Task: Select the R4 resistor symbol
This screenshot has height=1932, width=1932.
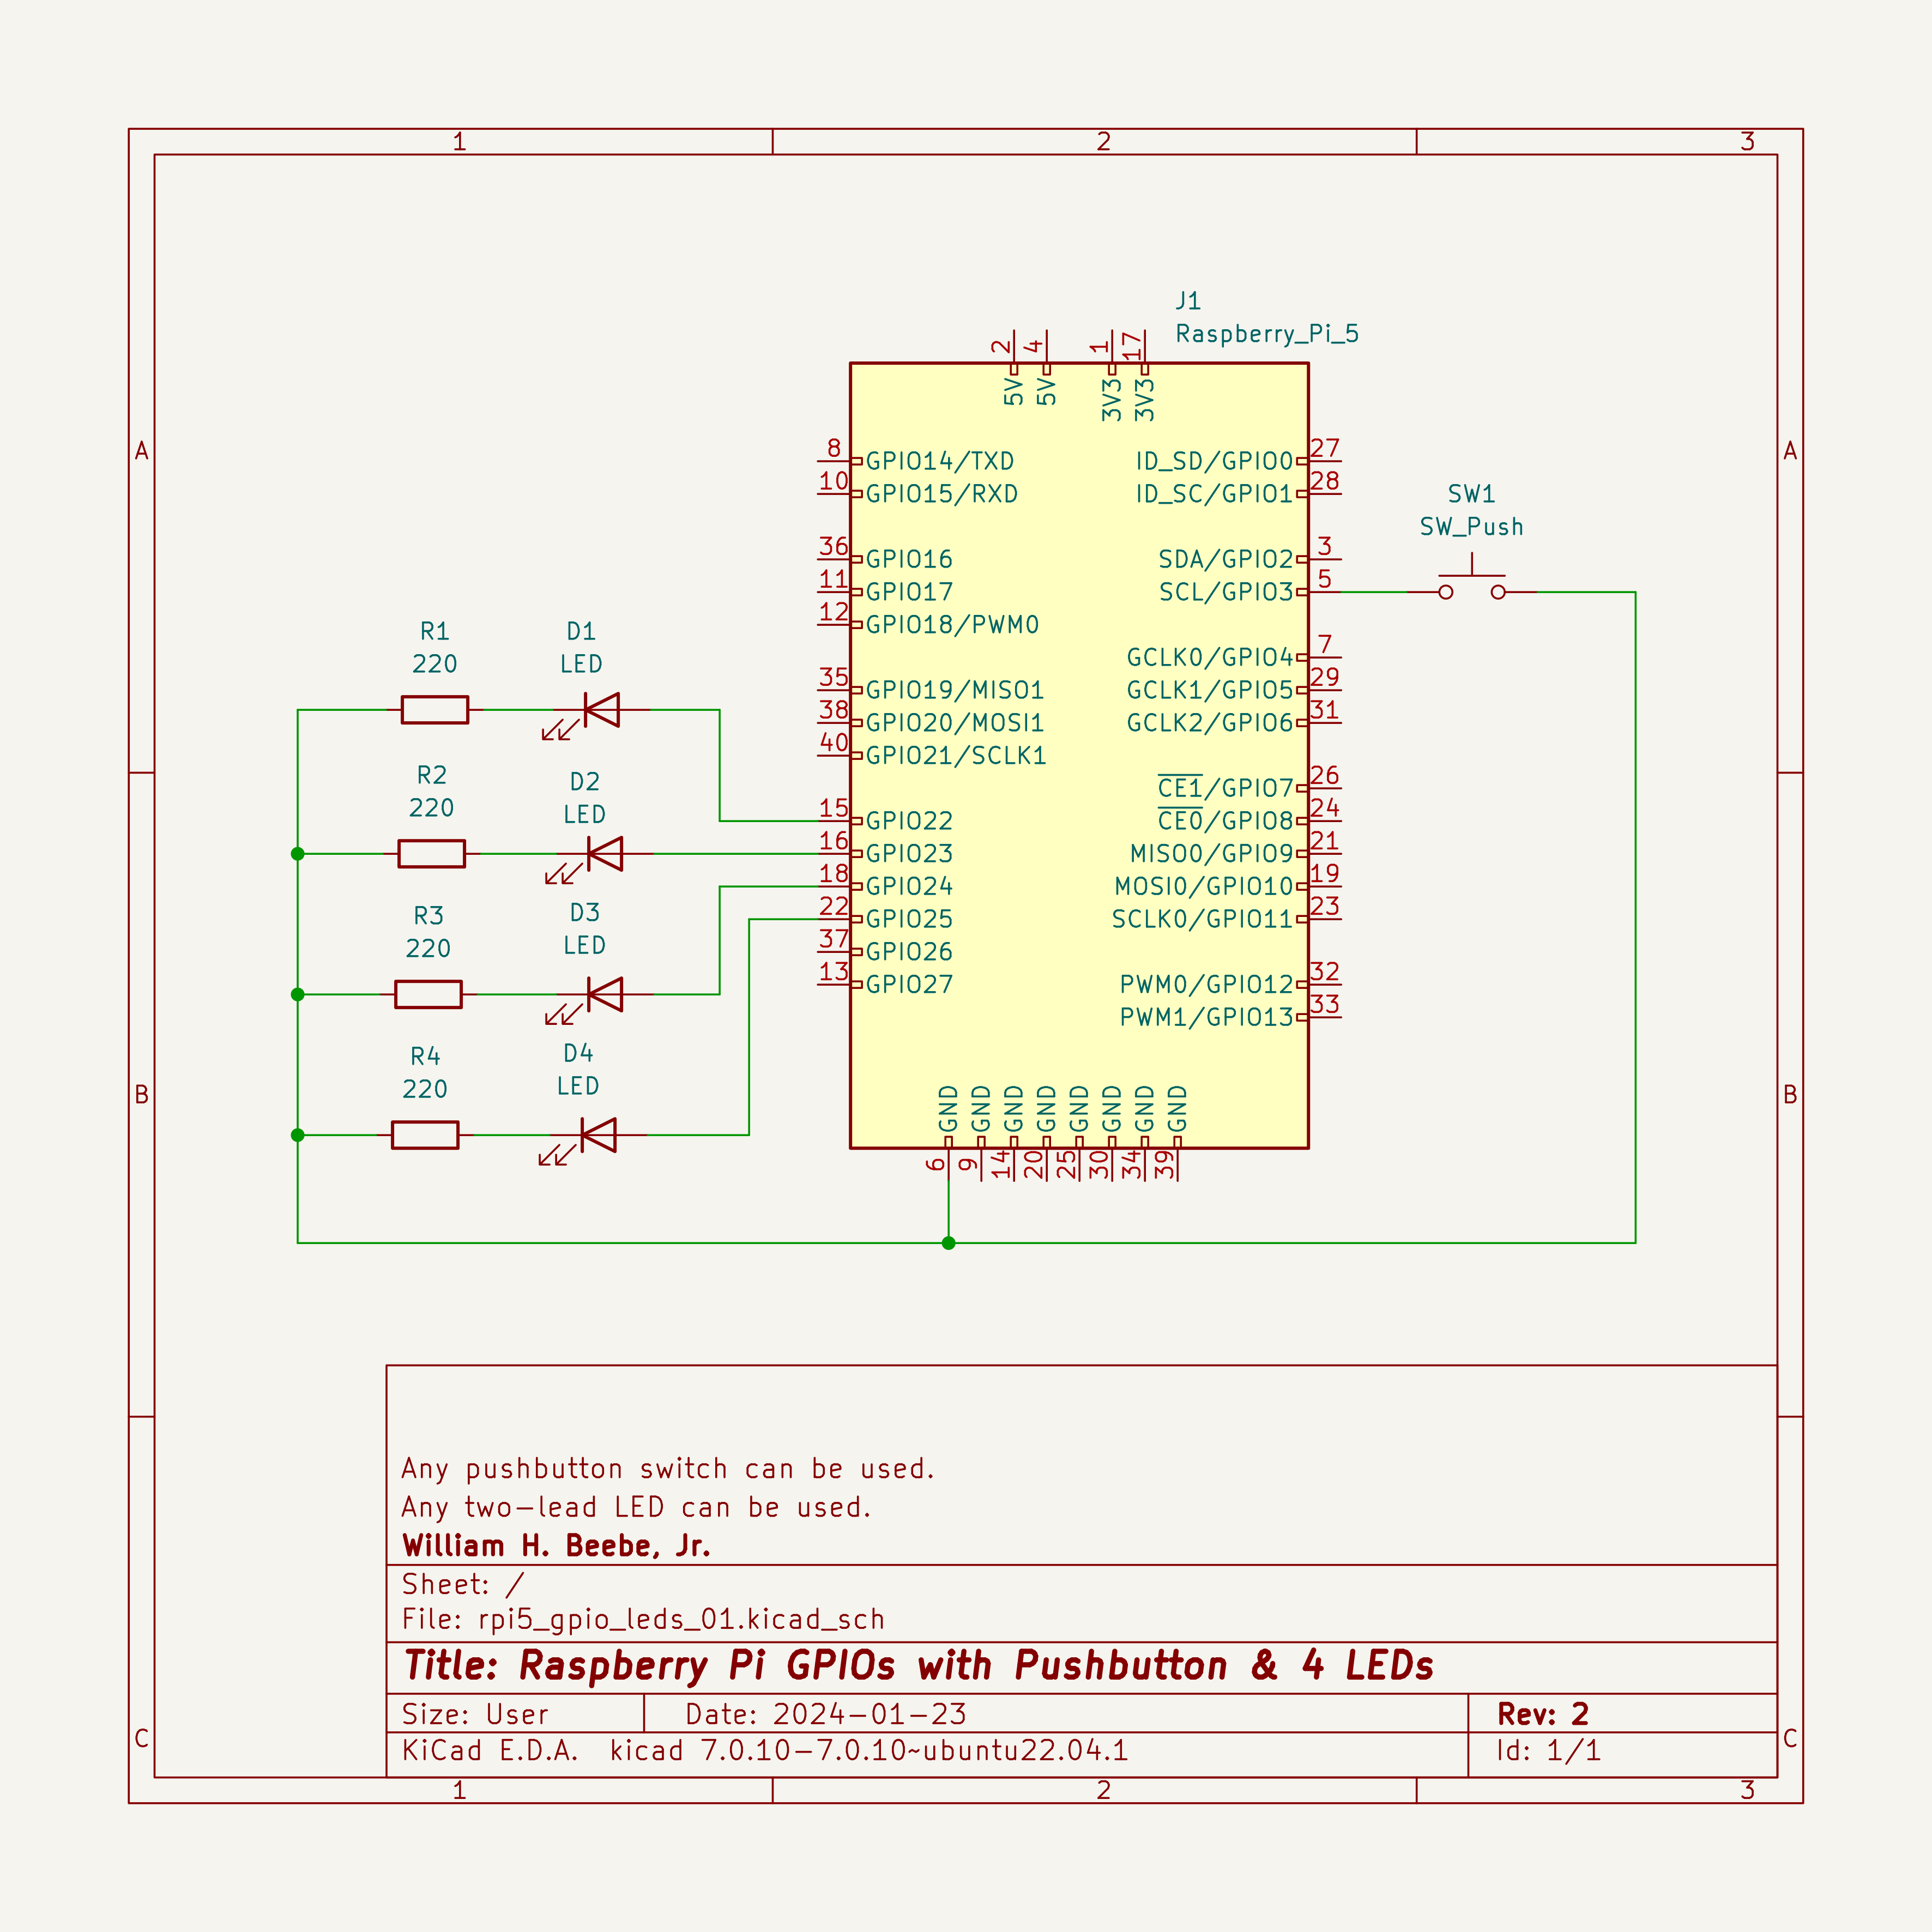Action: (x=425, y=1135)
